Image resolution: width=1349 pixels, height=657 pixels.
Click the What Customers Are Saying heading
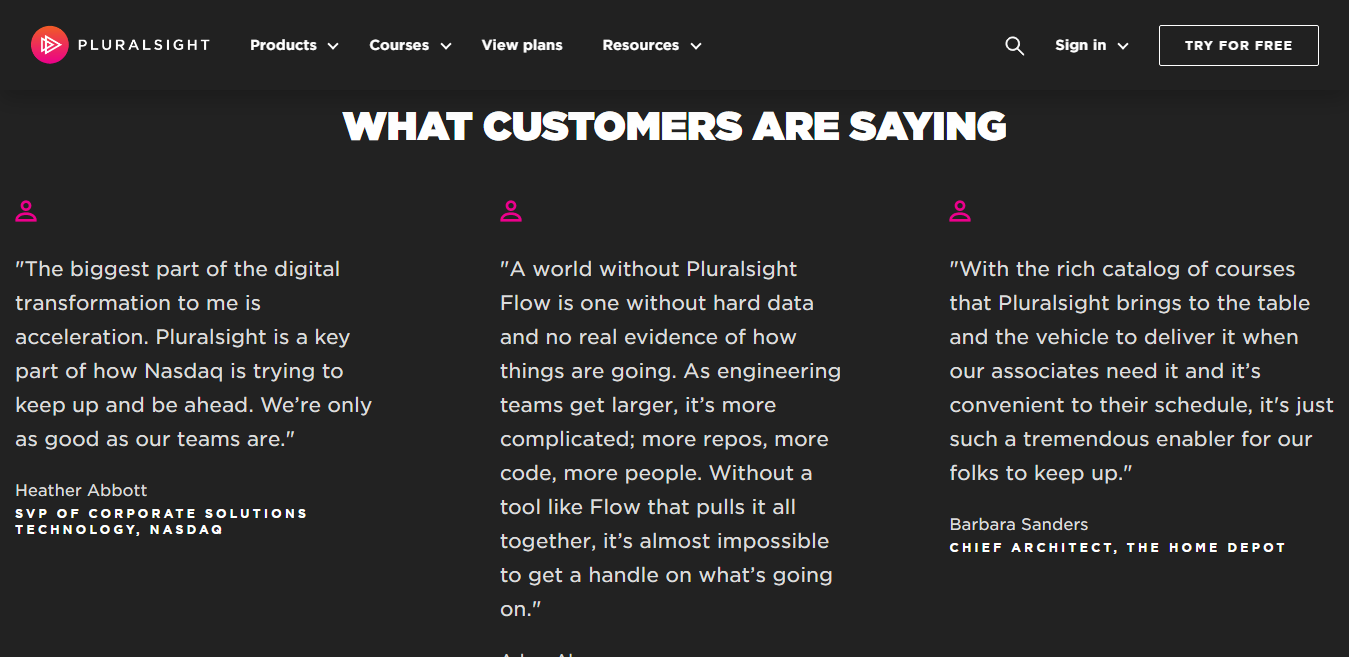[674, 126]
